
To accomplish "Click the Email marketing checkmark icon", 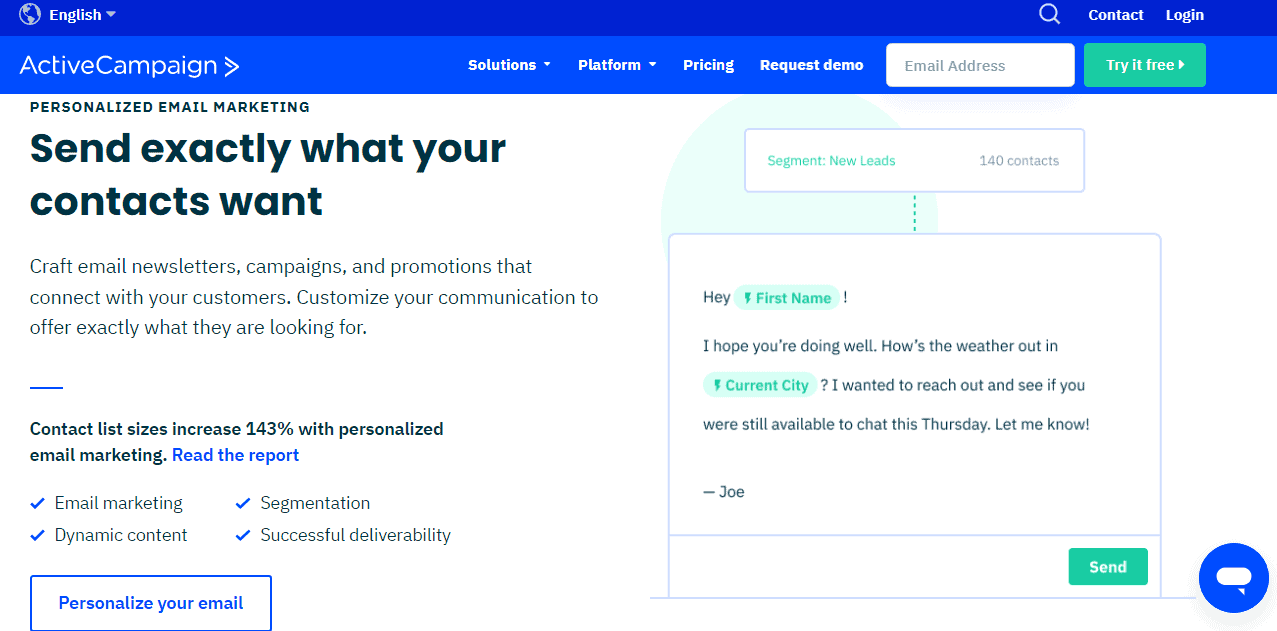I will tap(38, 503).
